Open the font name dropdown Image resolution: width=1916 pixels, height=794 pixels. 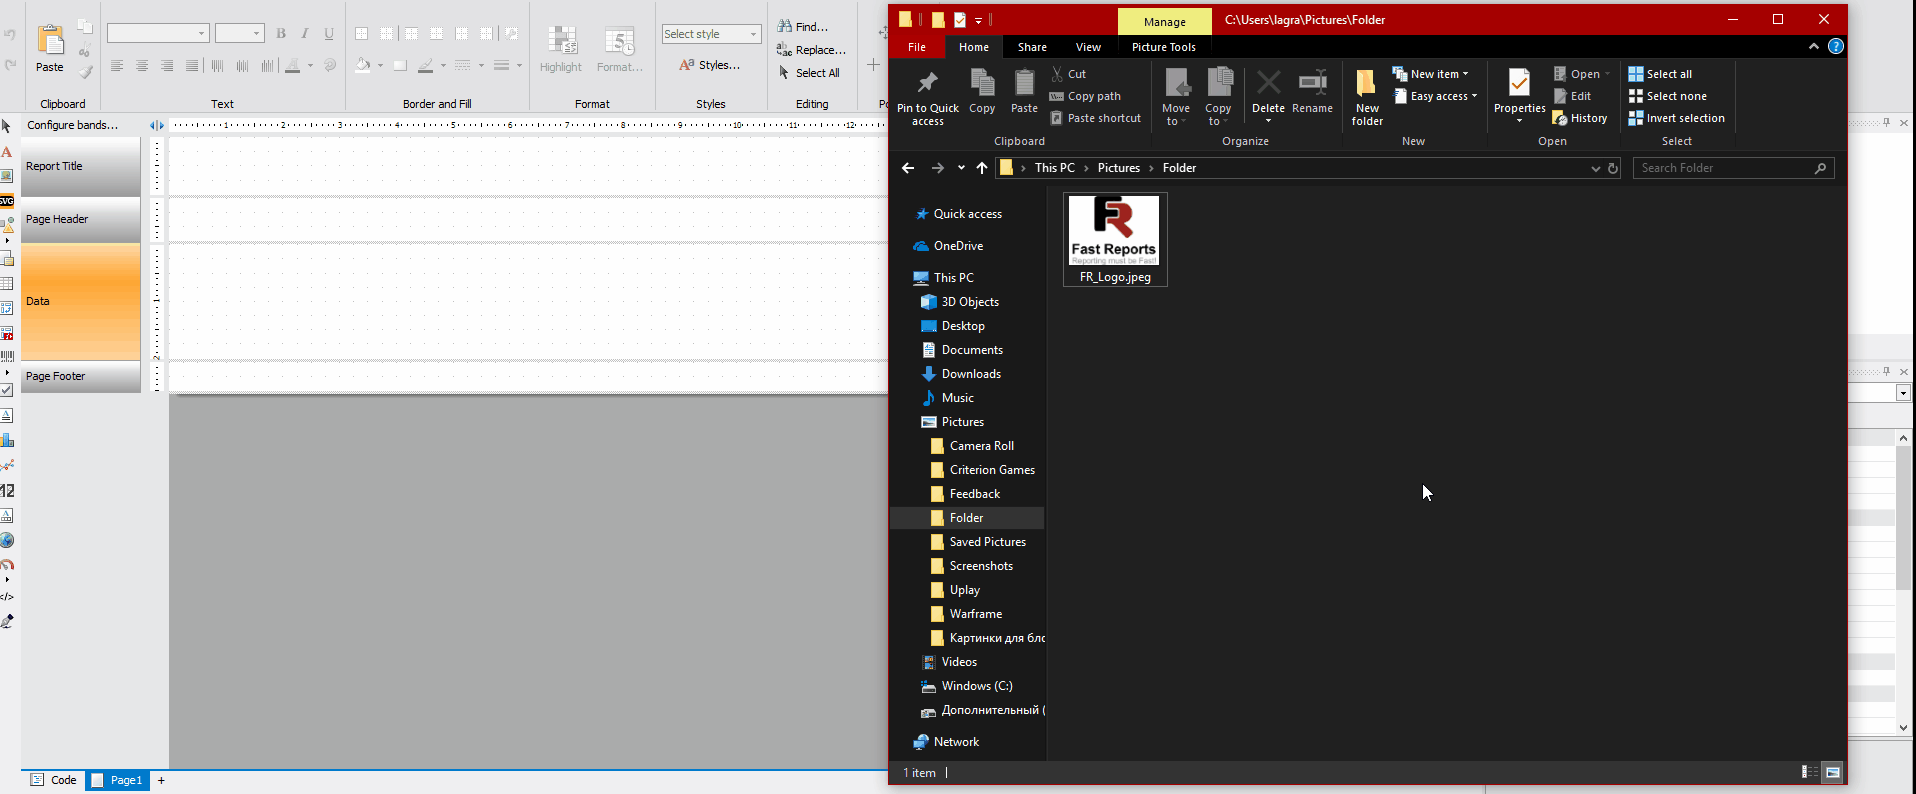[x=201, y=34]
